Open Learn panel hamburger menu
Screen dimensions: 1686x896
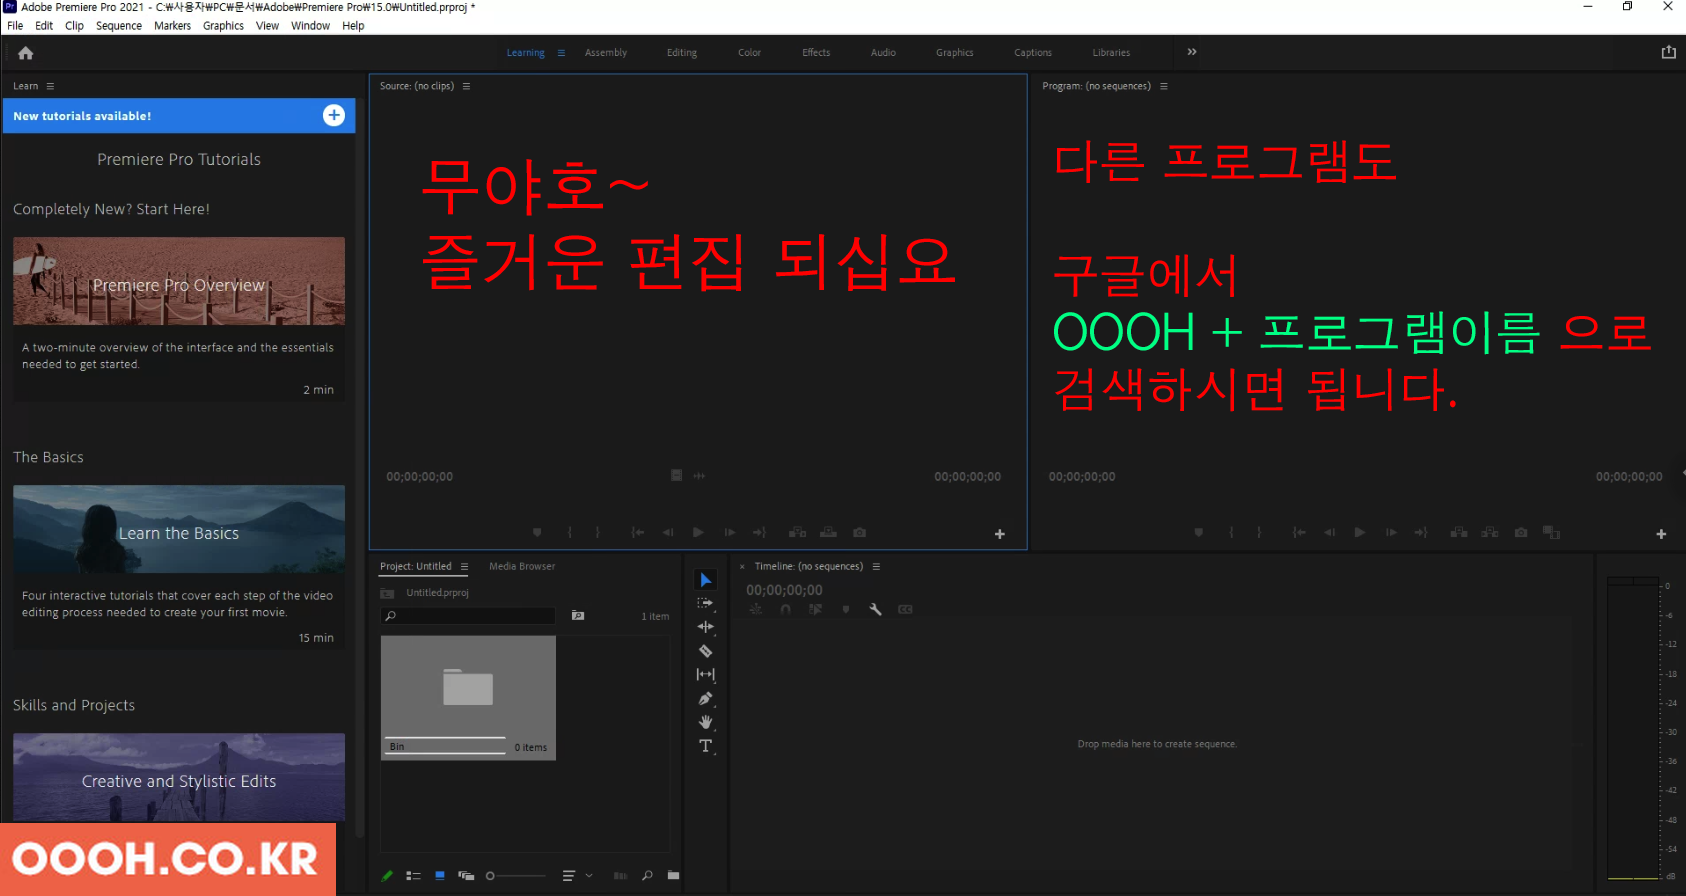pos(50,86)
